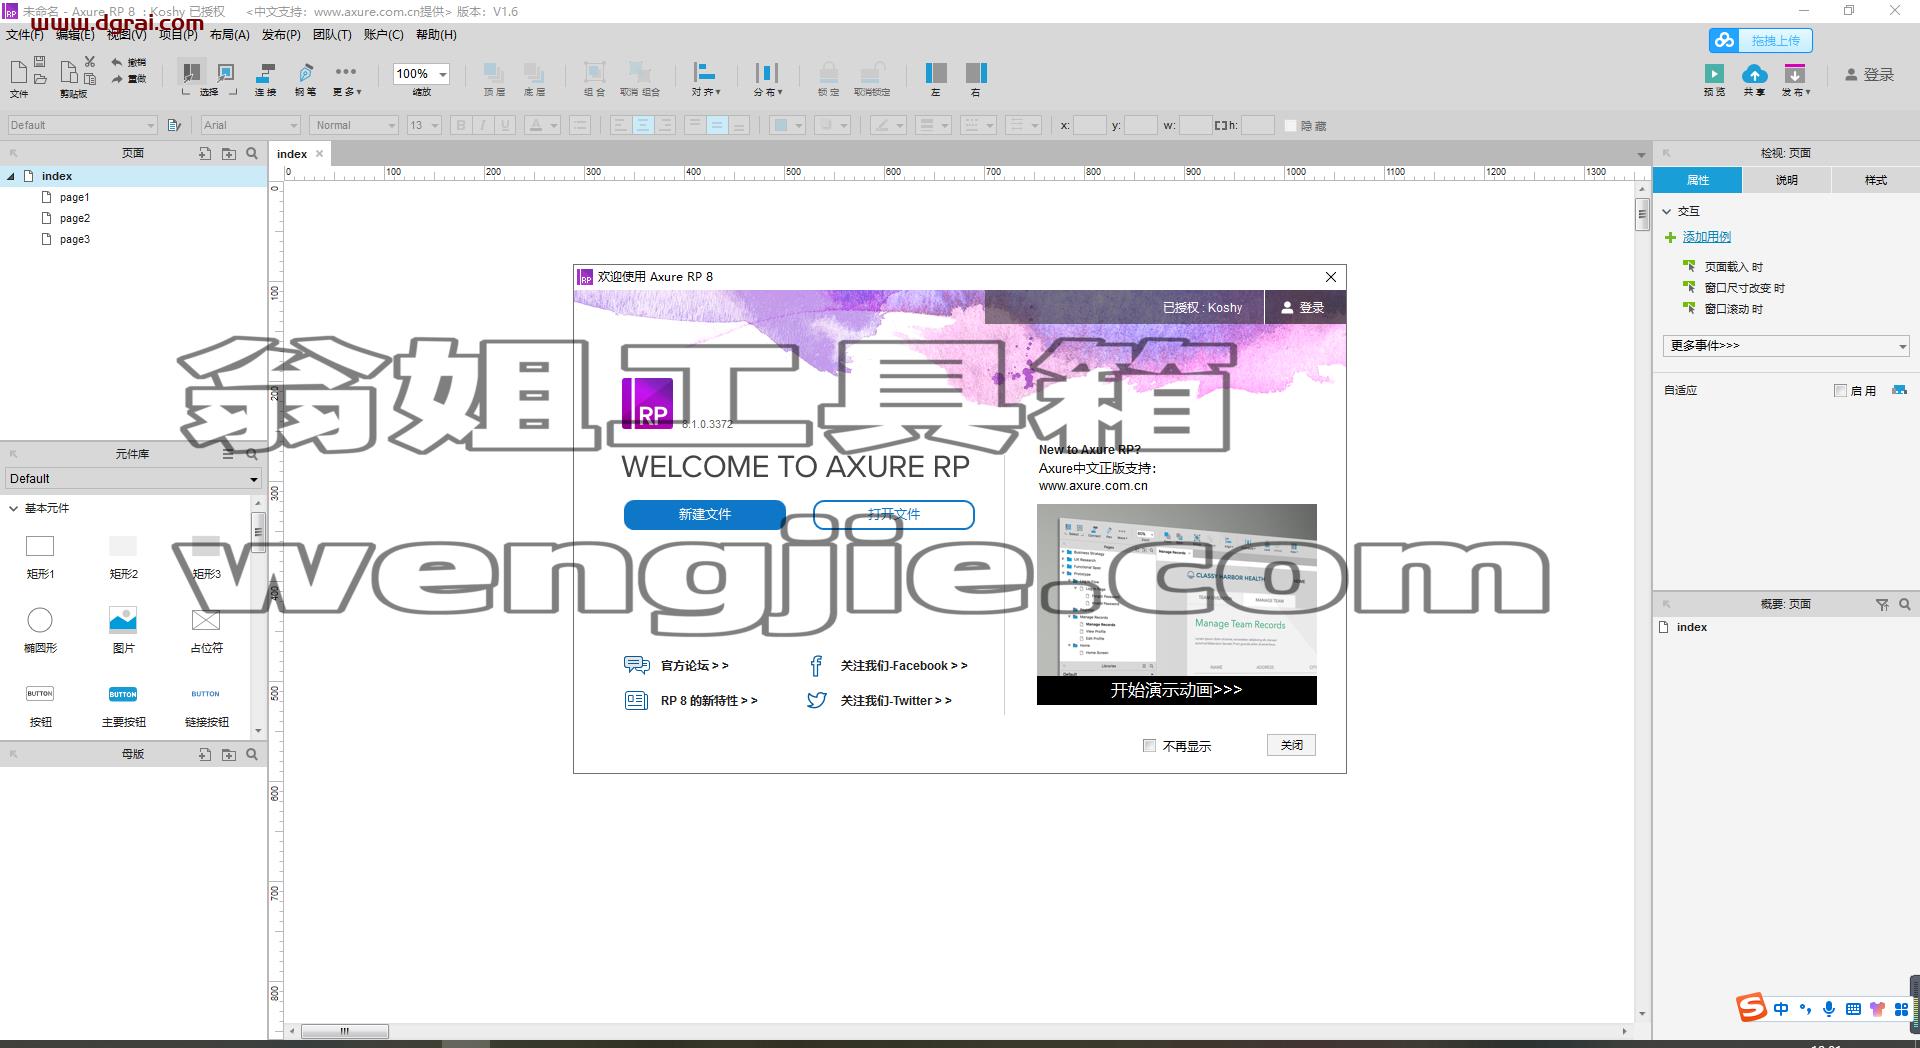Image resolution: width=1920 pixels, height=1048 pixels.
Task: Toggle the Select intersected mode
Action: click(191, 72)
